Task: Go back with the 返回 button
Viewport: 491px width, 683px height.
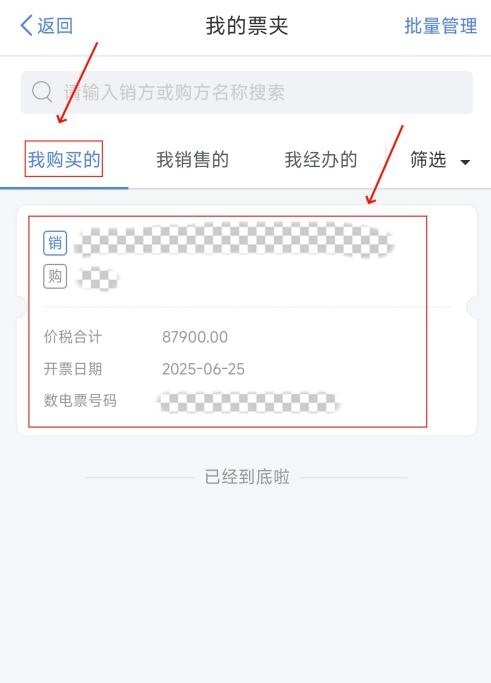Action: point(47,25)
